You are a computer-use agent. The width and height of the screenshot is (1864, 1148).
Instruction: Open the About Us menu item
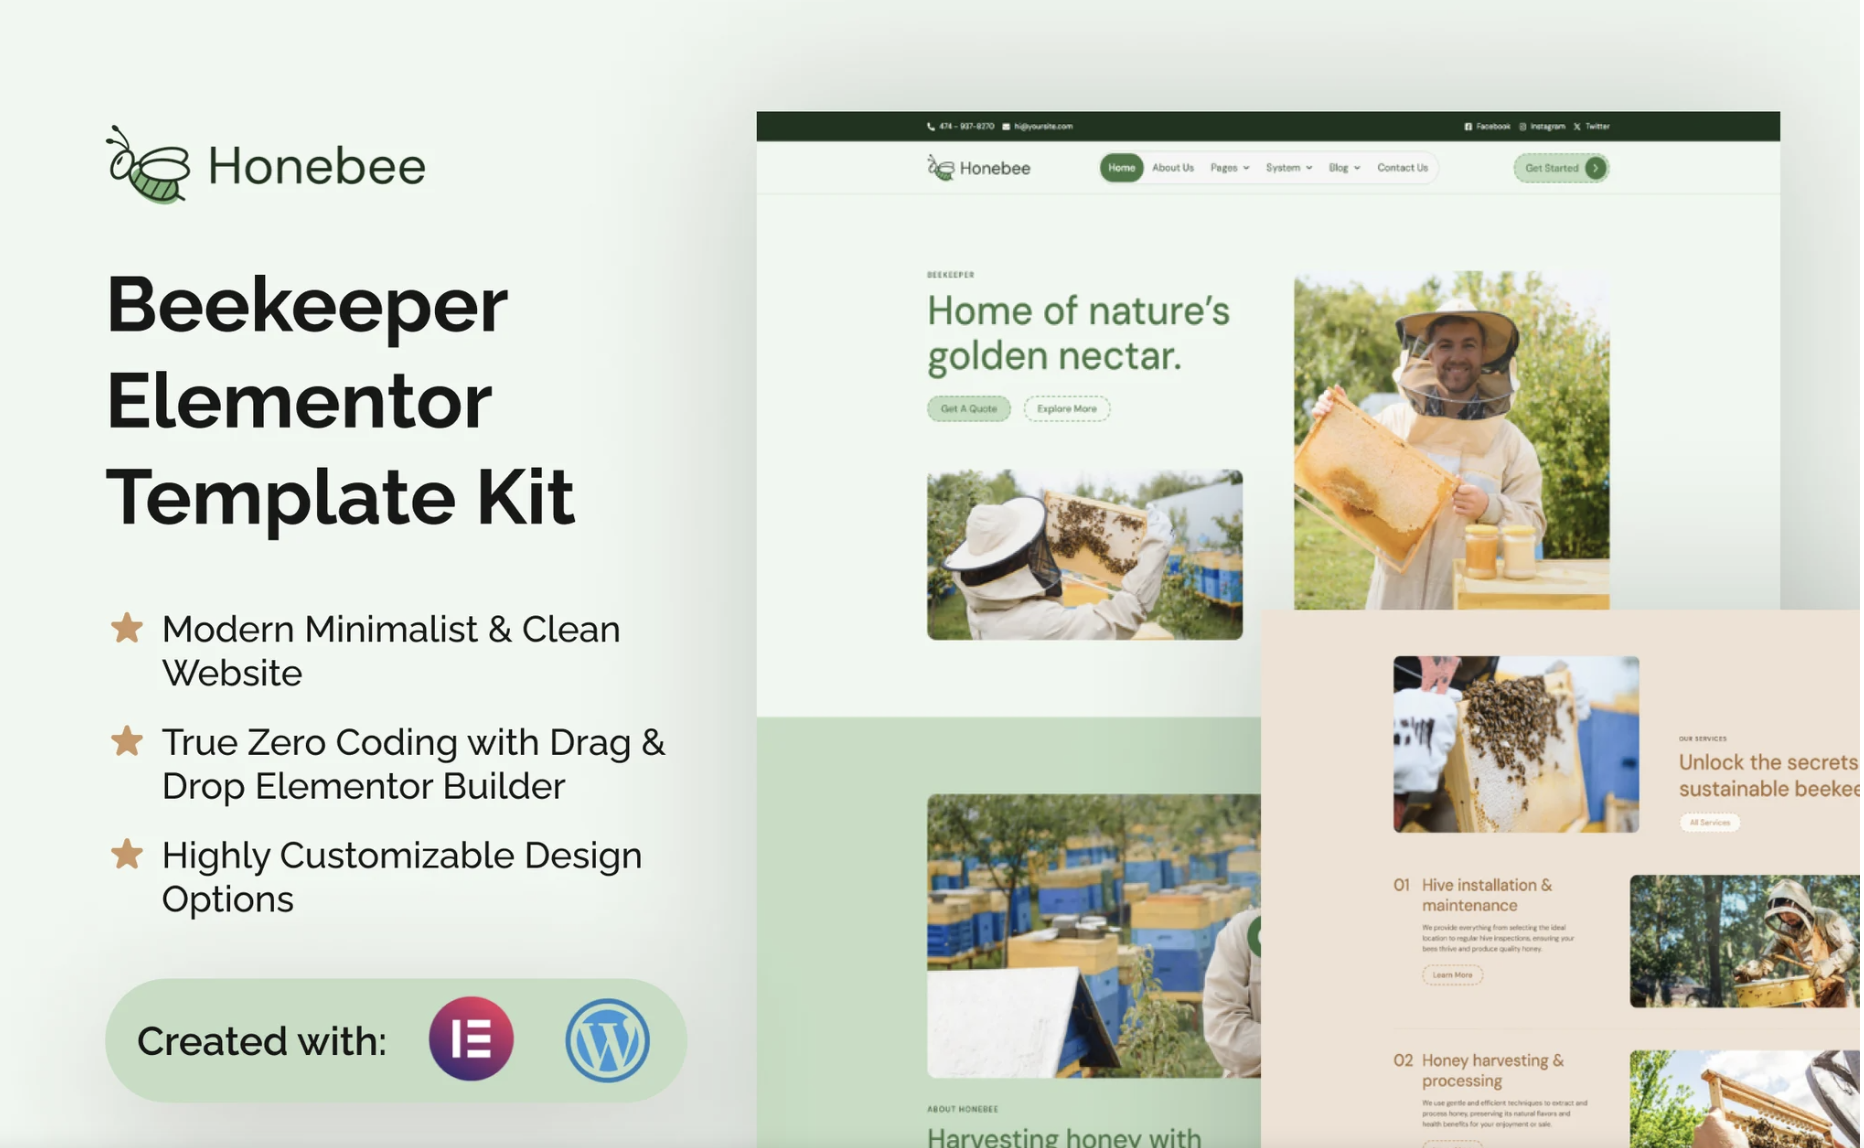(x=1173, y=168)
